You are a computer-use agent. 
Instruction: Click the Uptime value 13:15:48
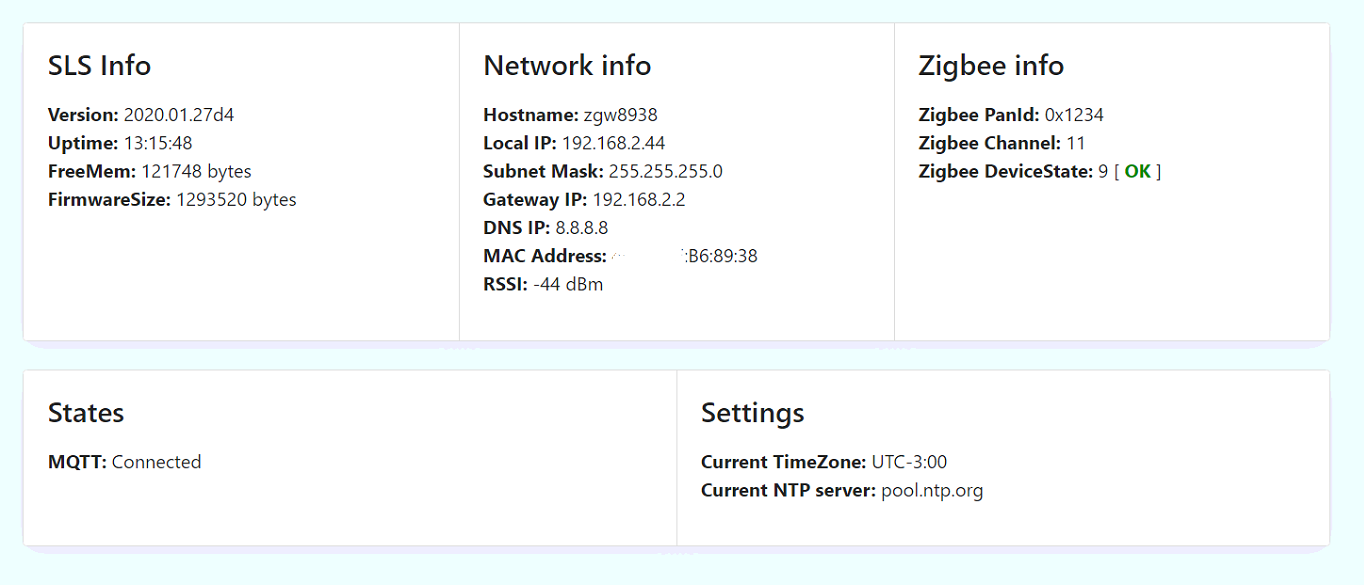click(x=158, y=143)
